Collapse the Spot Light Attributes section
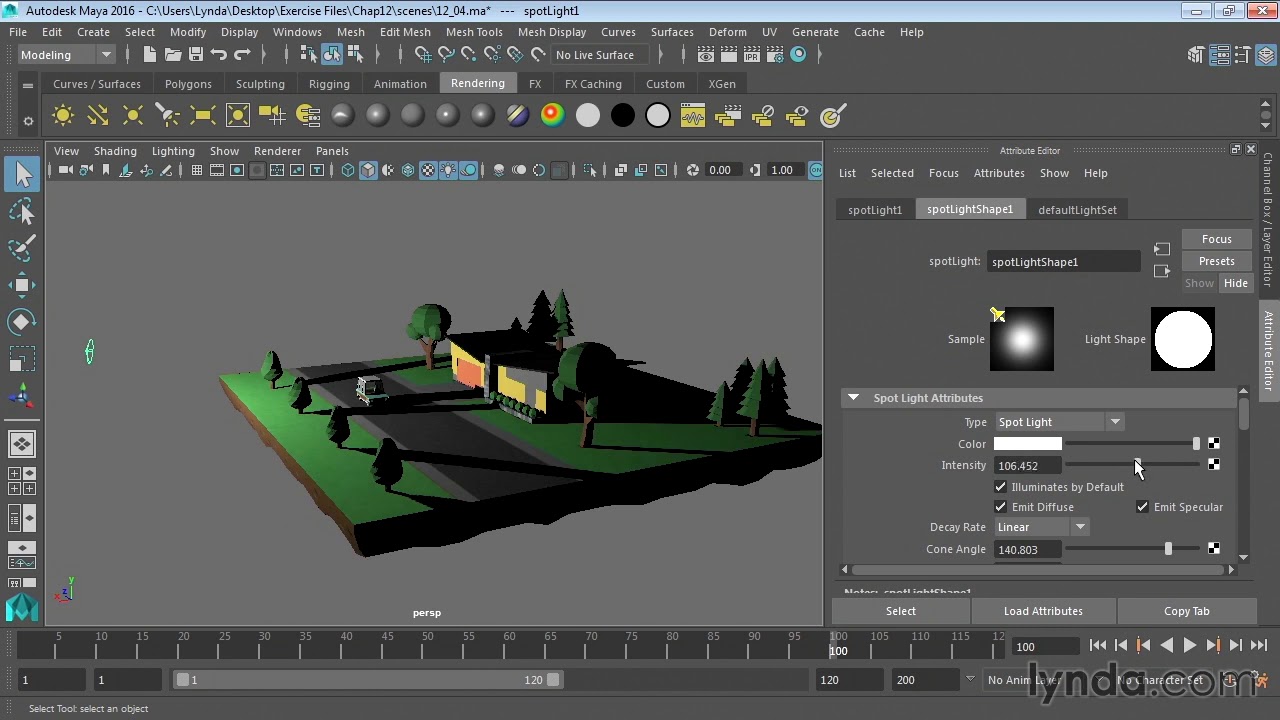Screen dimensions: 1280x720 point(853,398)
